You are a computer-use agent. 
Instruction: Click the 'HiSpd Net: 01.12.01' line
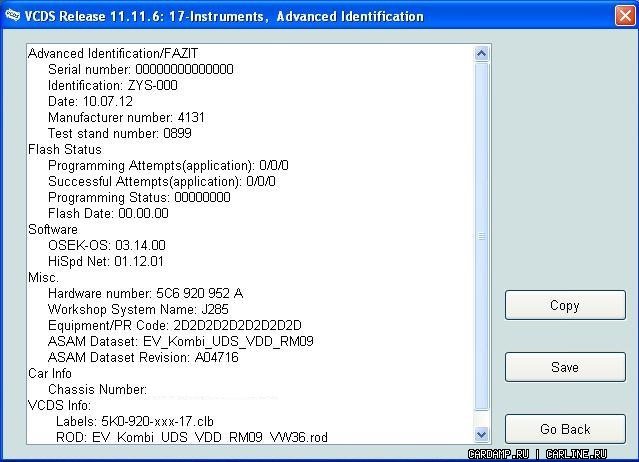[x=106, y=261]
